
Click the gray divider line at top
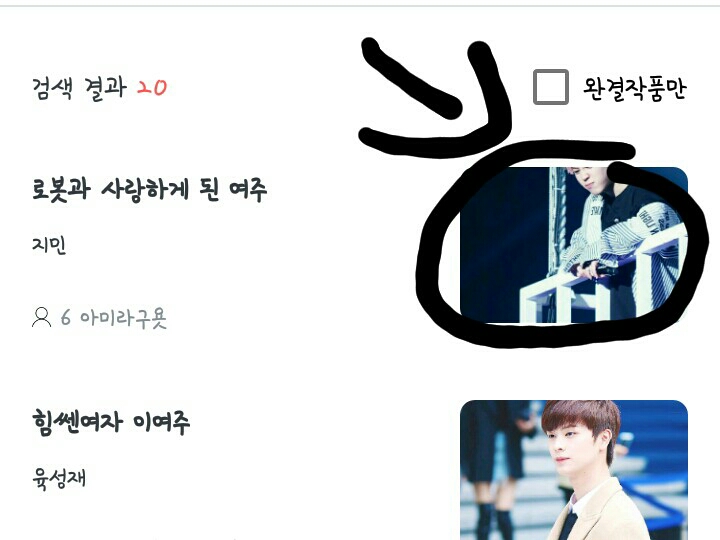point(360,6)
